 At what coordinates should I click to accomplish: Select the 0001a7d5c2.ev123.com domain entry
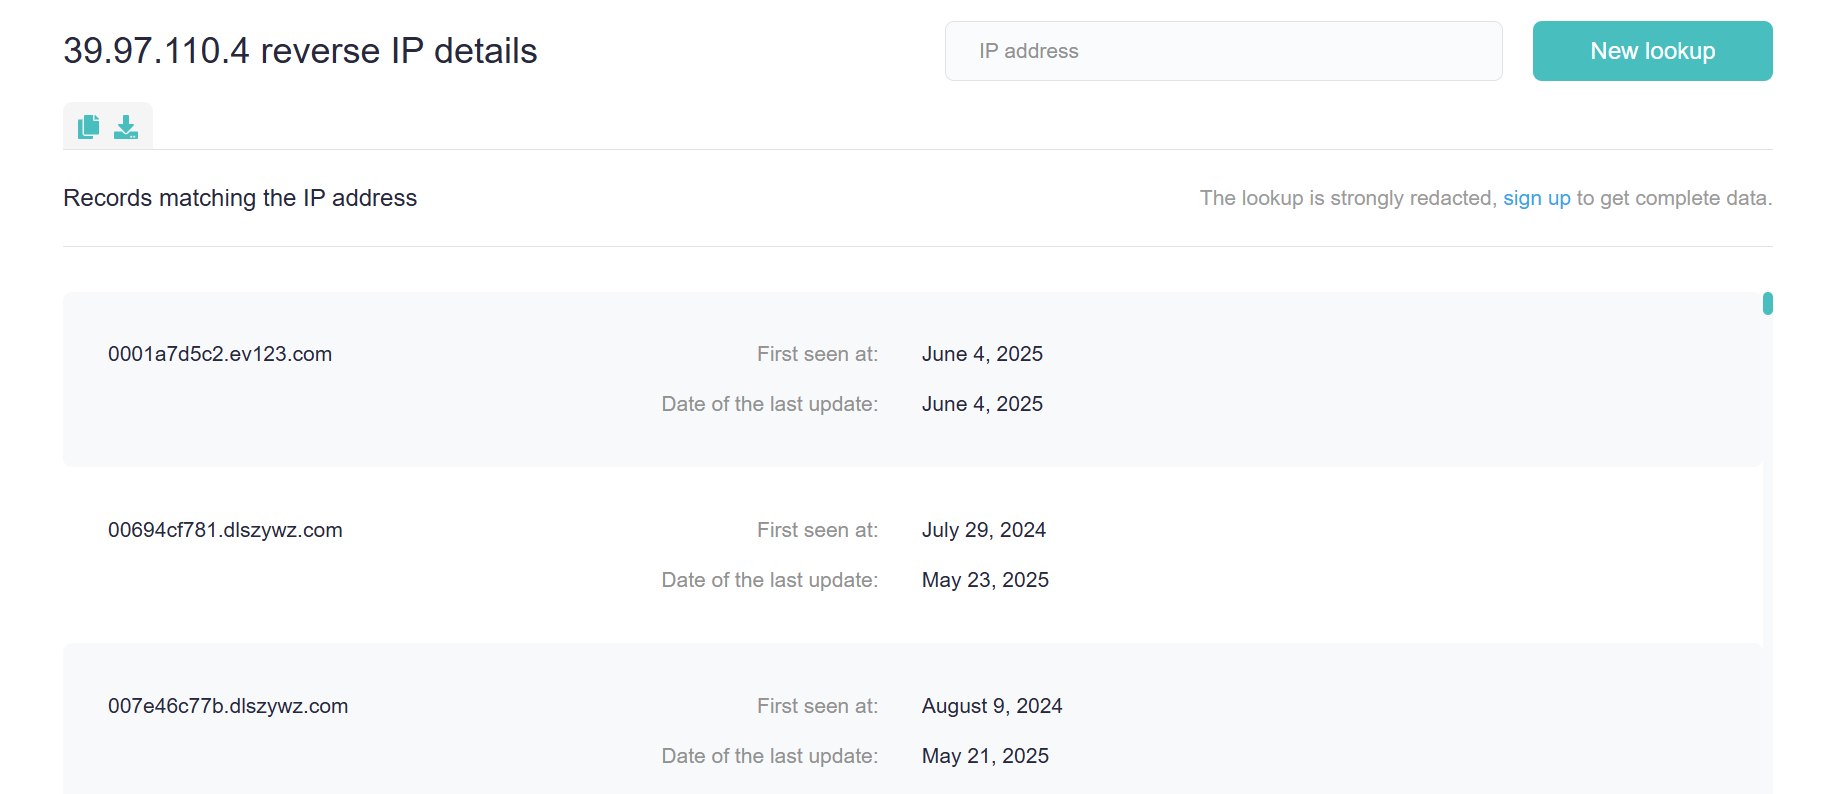coord(220,354)
